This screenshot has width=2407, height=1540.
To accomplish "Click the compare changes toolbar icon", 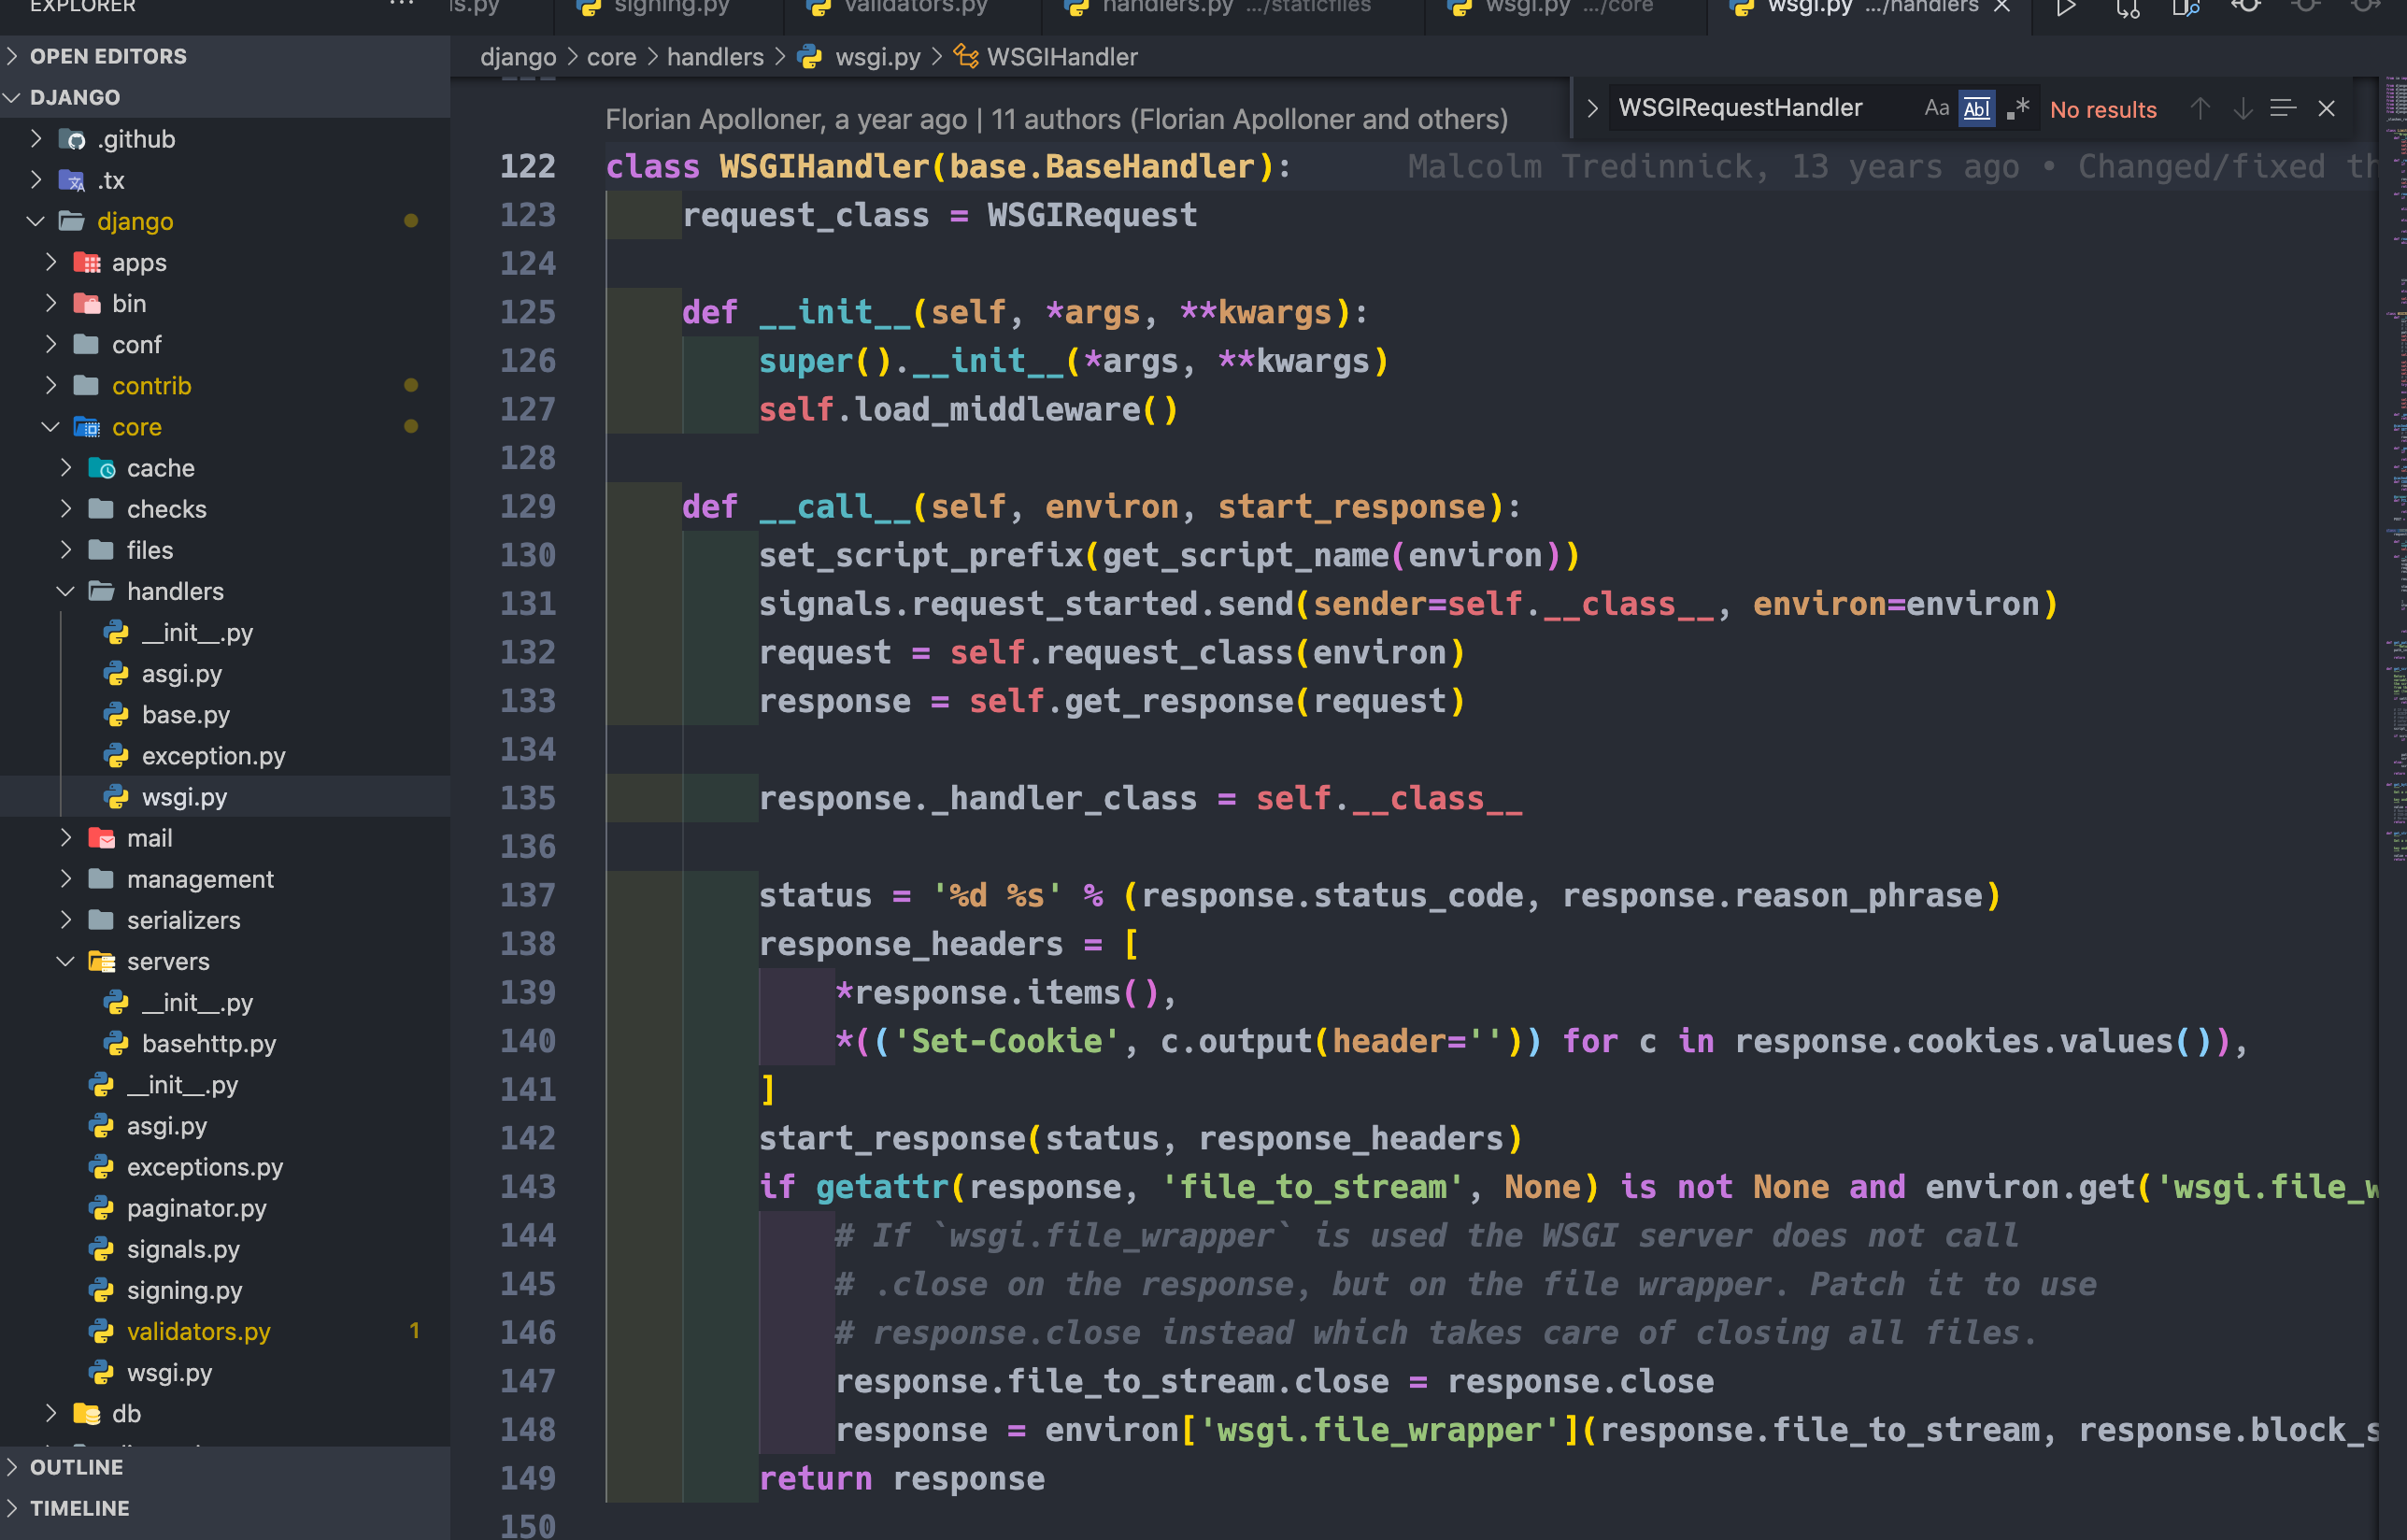I will 2127,8.
